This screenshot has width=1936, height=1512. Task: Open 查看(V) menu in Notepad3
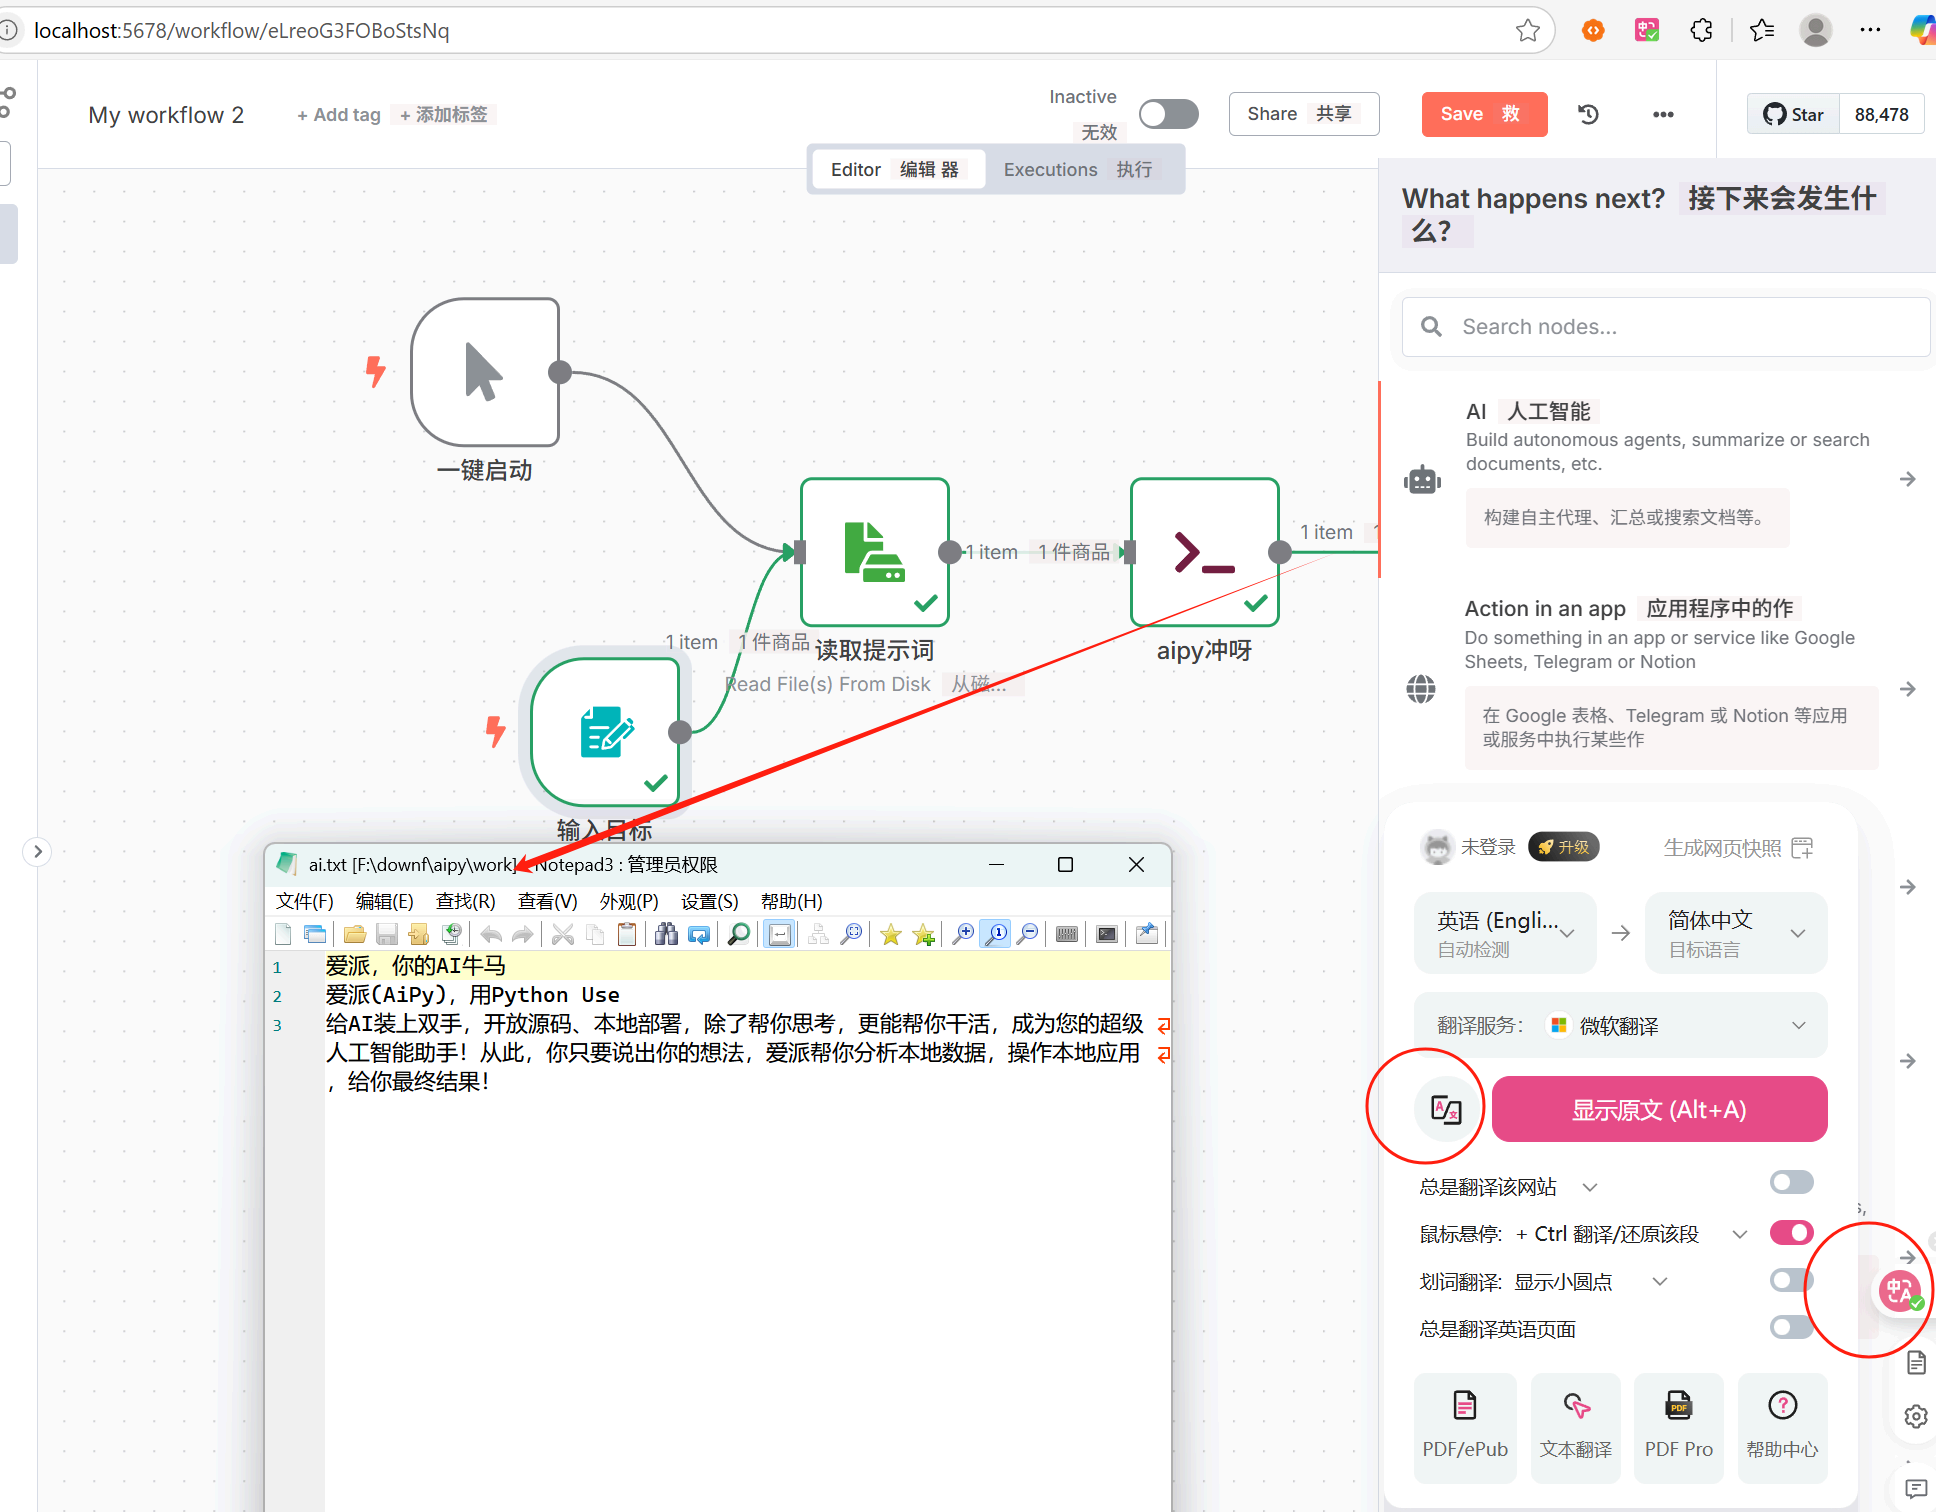pos(547,901)
